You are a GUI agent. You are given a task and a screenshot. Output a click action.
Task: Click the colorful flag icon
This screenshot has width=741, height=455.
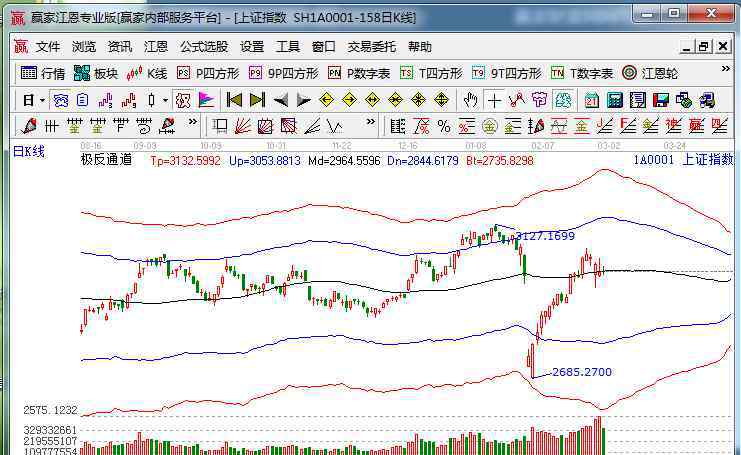pos(207,100)
